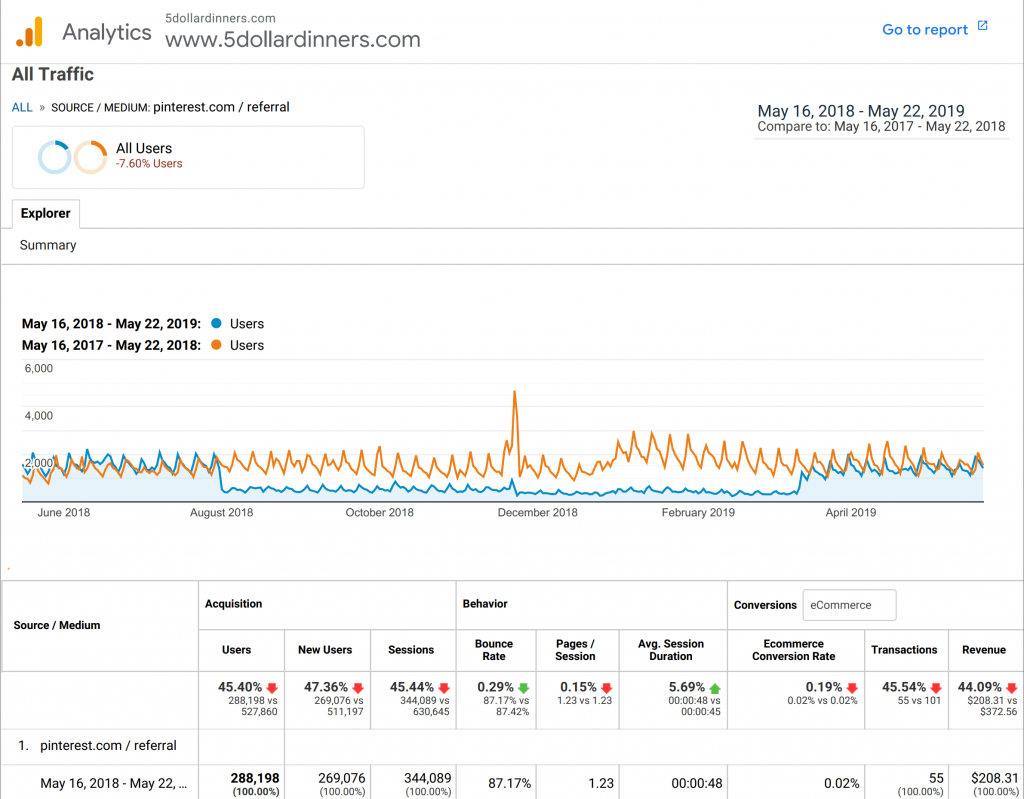Click the orange Users legend dot

[216, 345]
